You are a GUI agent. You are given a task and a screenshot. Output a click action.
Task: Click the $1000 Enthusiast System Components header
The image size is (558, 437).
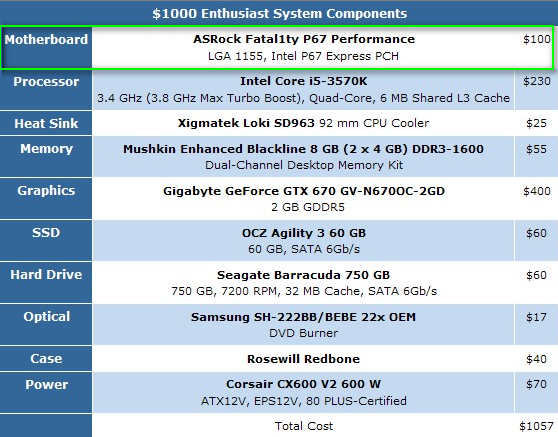[x=279, y=14]
